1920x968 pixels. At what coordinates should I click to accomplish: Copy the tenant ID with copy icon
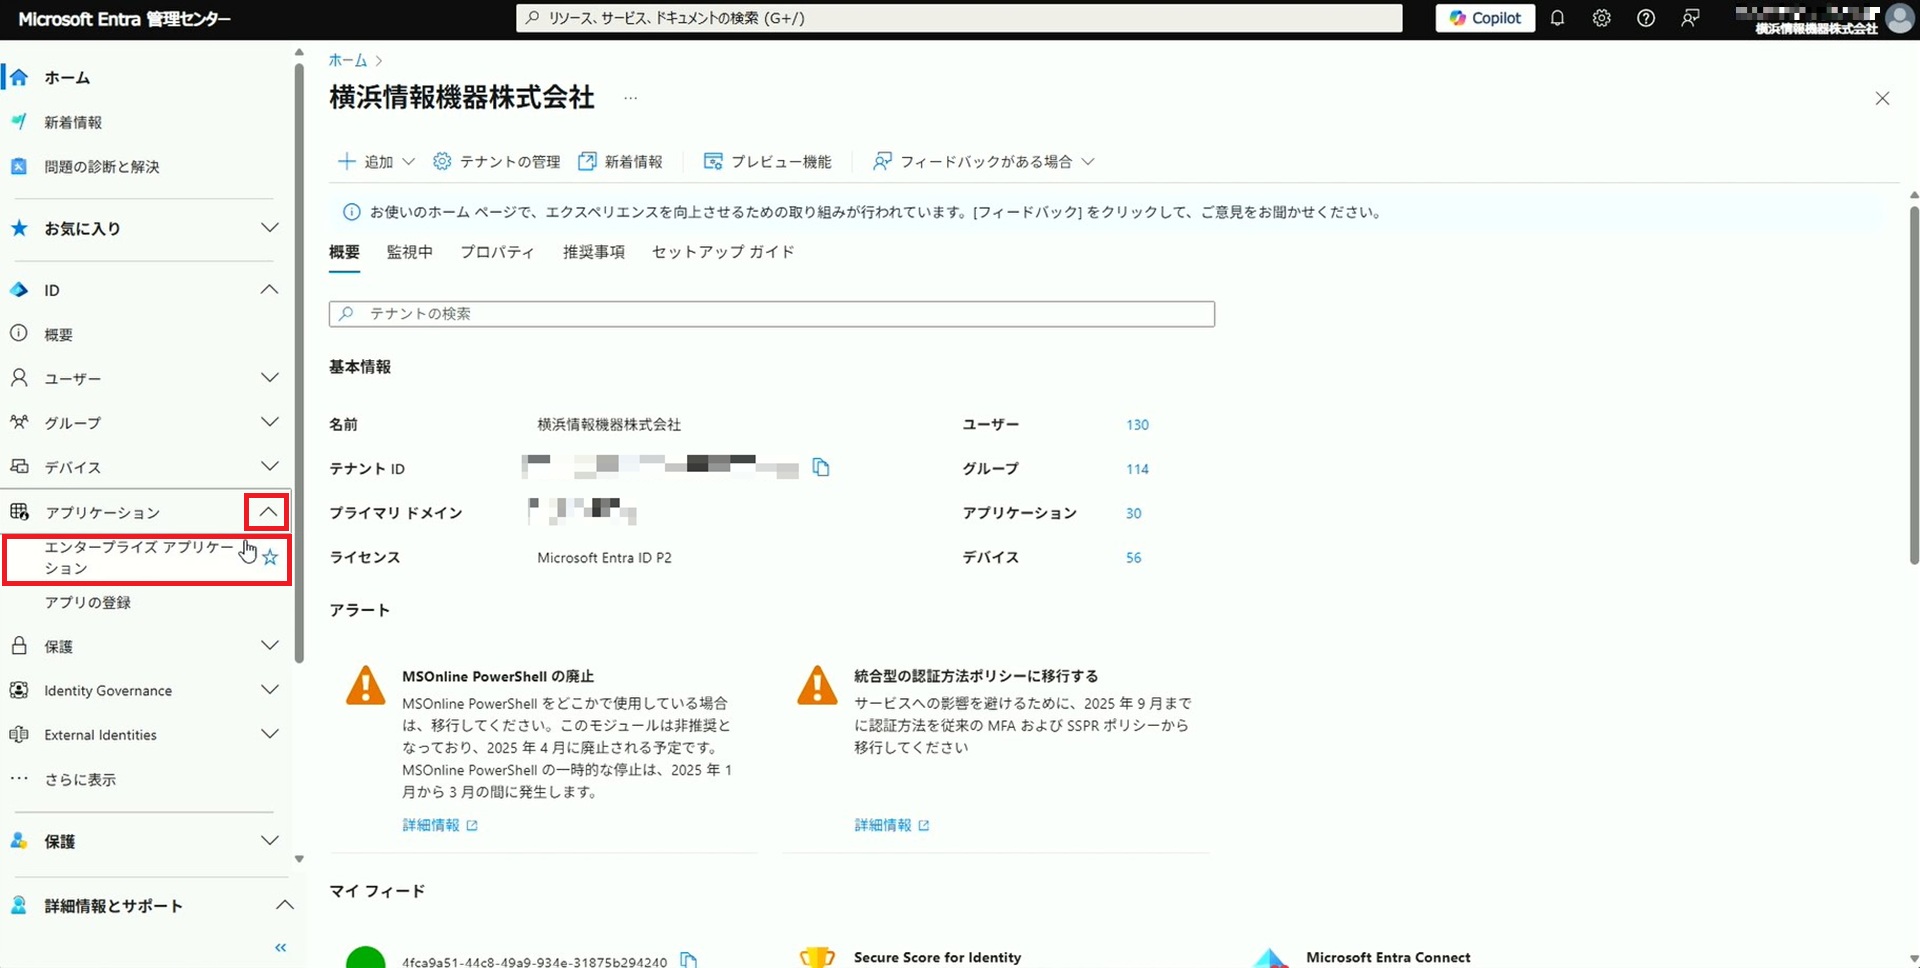coord(821,467)
